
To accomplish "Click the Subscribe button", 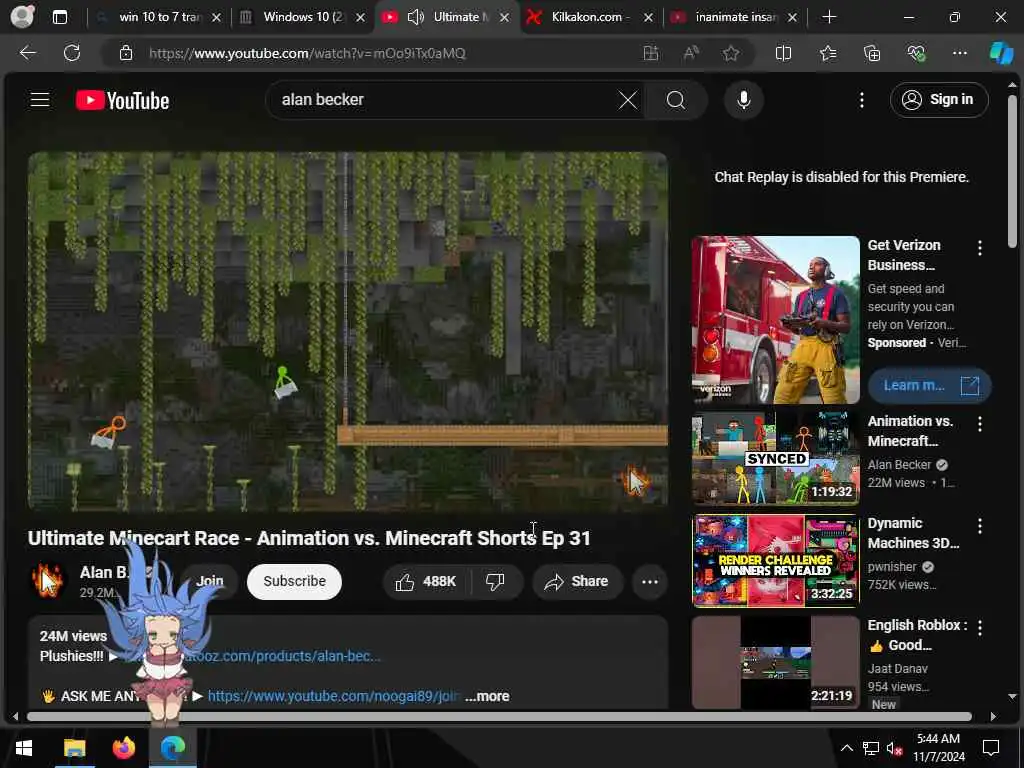I will [x=295, y=581].
